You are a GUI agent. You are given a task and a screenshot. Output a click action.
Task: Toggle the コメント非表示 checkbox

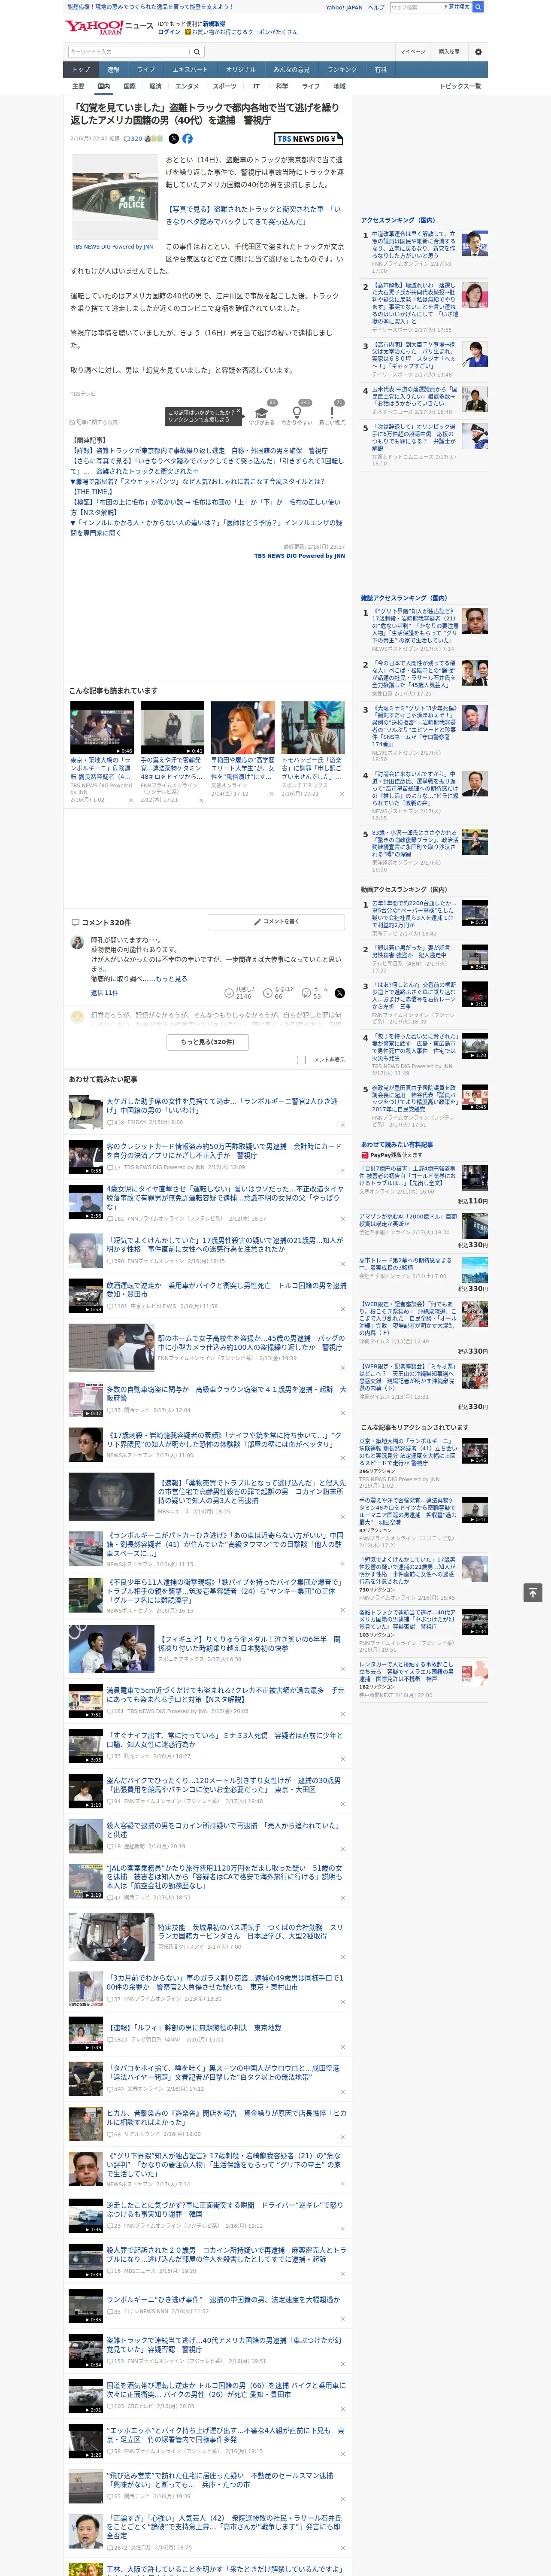tap(301, 1059)
